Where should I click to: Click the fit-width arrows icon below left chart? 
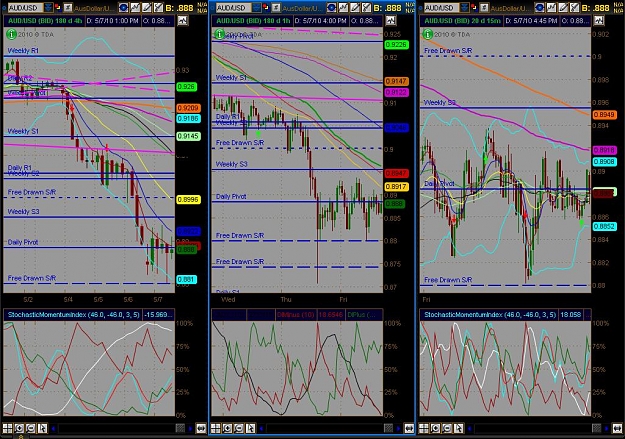[201, 429]
